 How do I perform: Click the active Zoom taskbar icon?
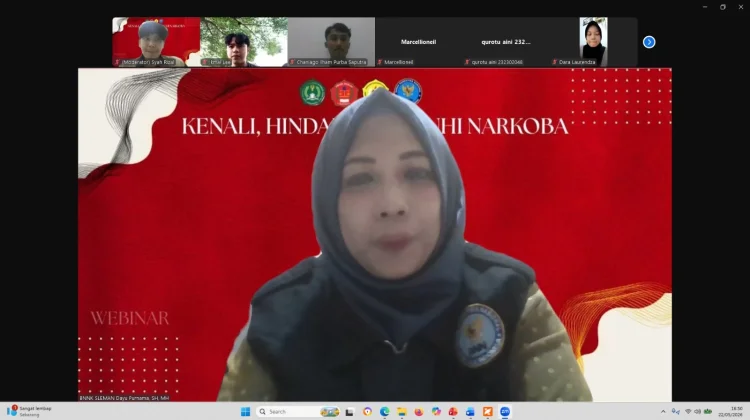(x=505, y=412)
